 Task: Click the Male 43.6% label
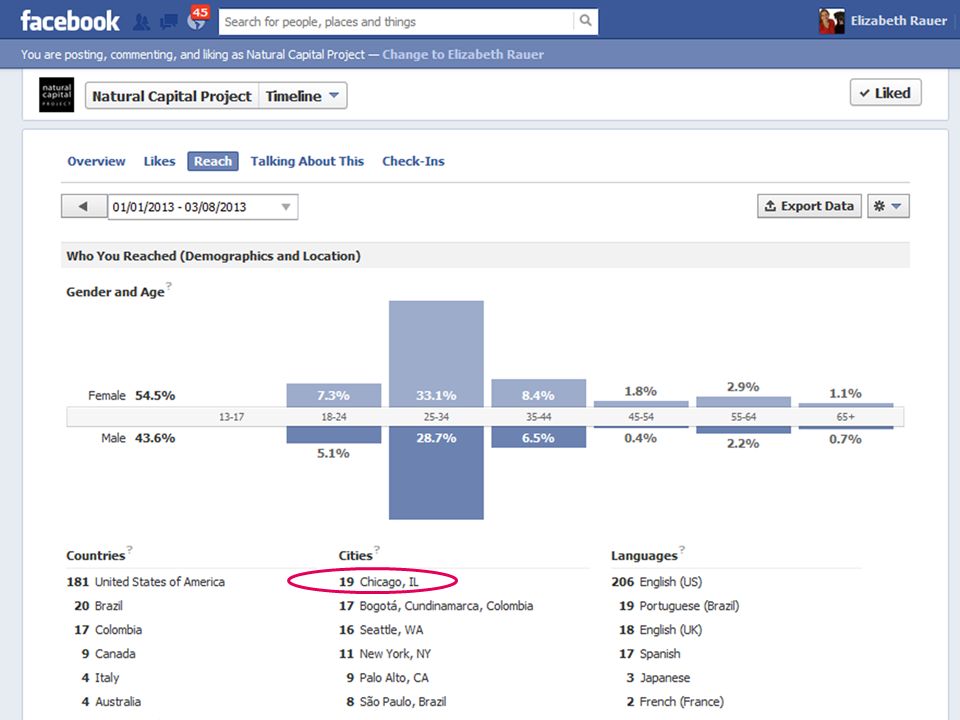138,438
